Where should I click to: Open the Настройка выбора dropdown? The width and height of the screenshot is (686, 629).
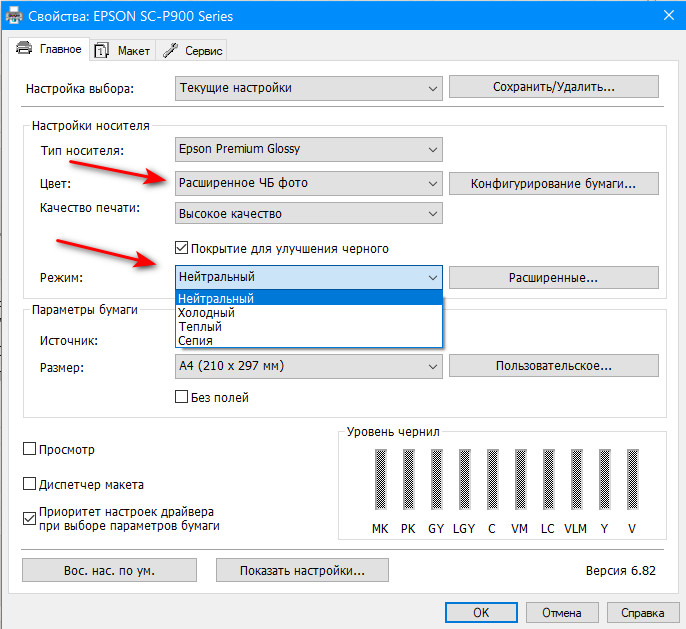click(x=308, y=88)
